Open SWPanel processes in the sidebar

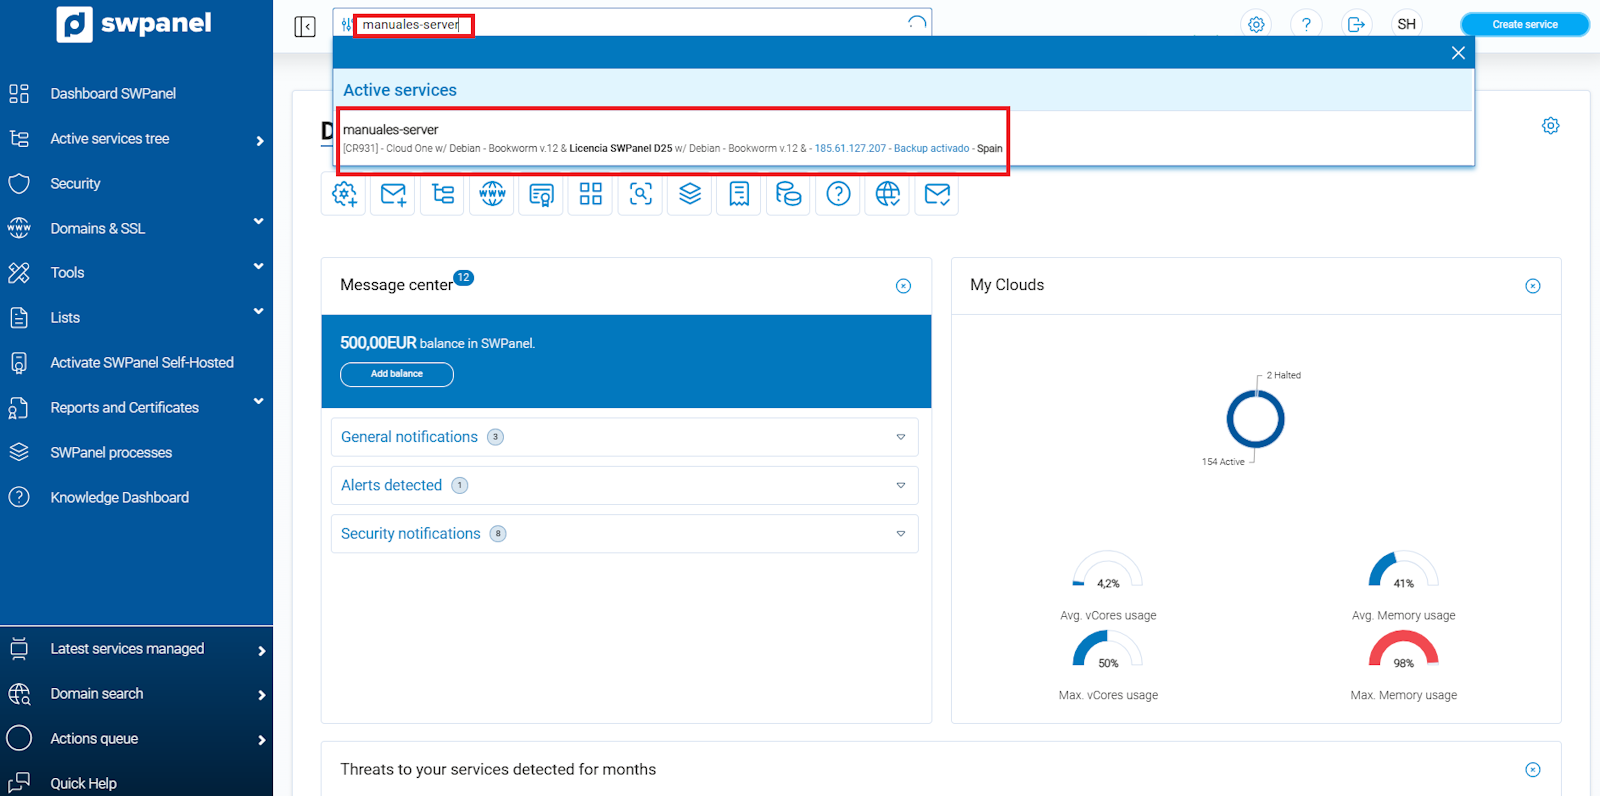pos(111,453)
